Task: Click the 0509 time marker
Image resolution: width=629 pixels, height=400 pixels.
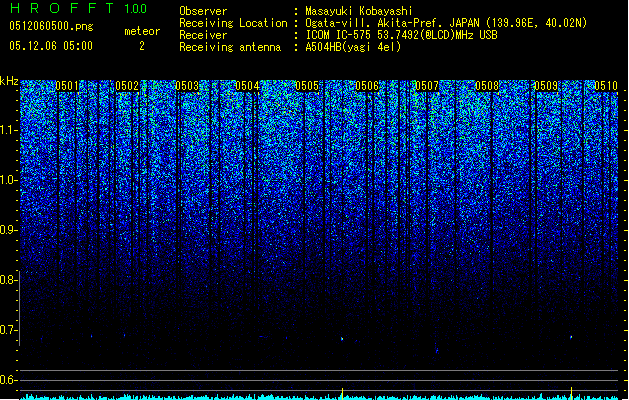Action: coord(546,86)
